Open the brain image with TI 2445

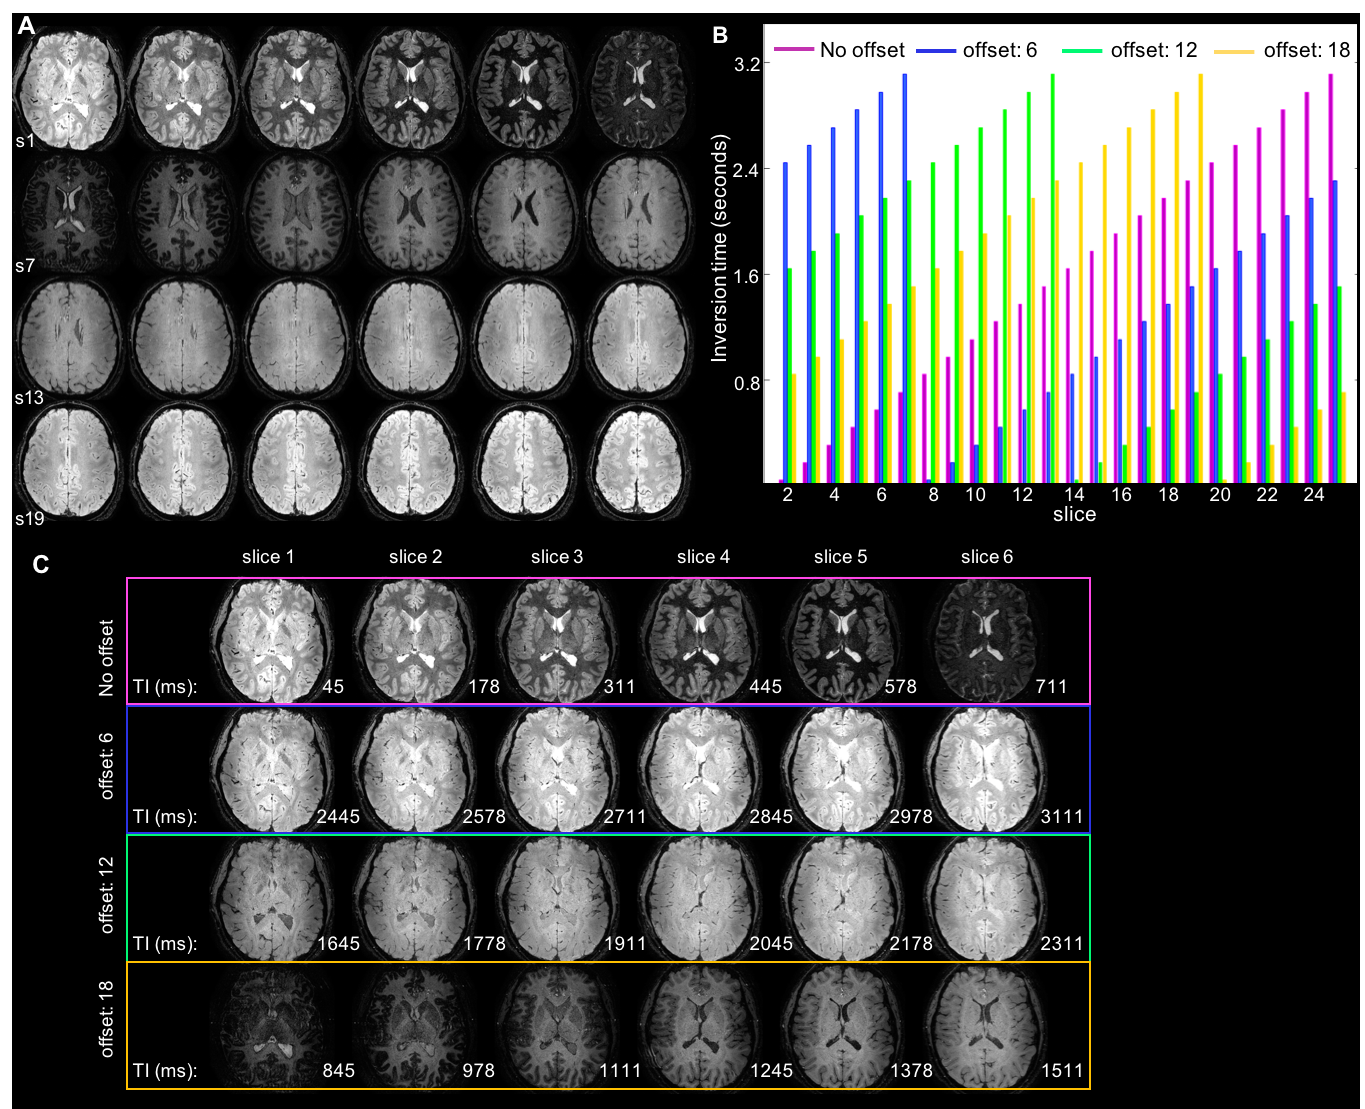coord(271,769)
